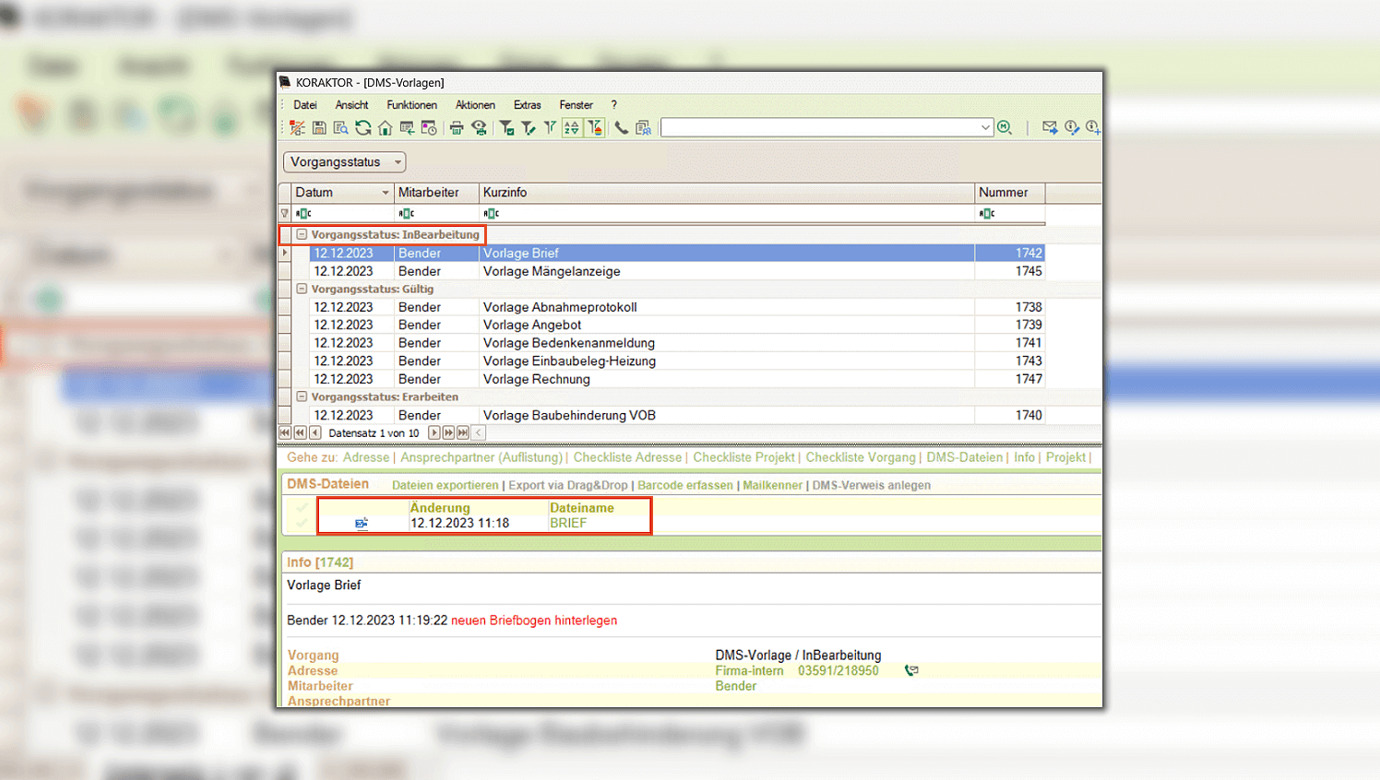Click the Dateien exportieren link
Image resolution: width=1380 pixels, height=780 pixels.
[x=445, y=485]
